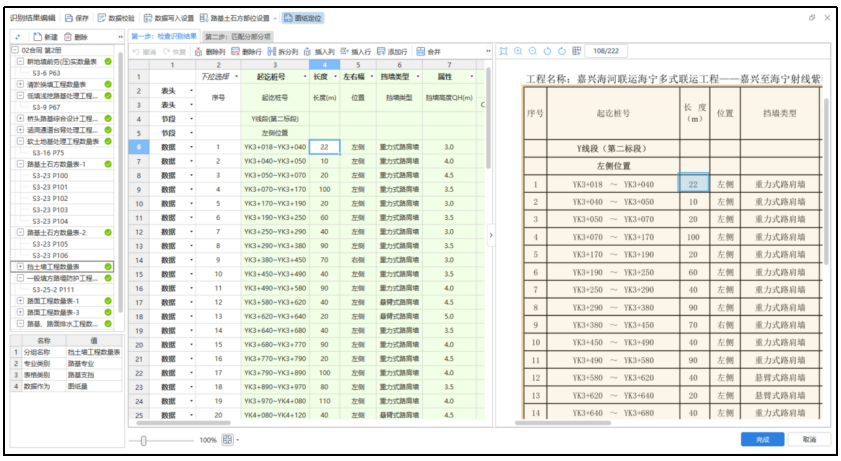
Task: Switch to 第二步：匹配分部分项 tab
Action: [237, 36]
